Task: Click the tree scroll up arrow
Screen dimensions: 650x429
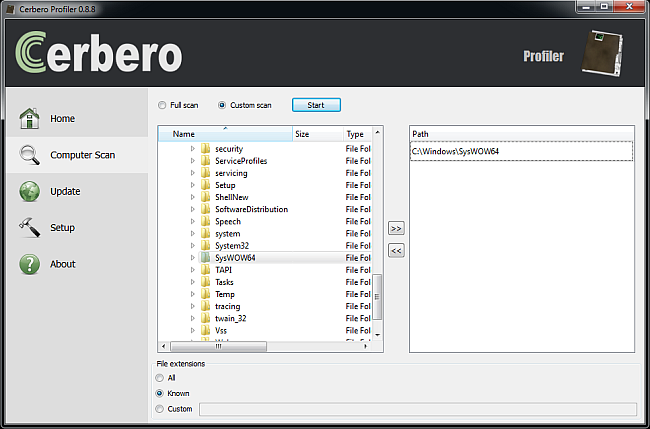Action: pyautogui.click(x=377, y=132)
